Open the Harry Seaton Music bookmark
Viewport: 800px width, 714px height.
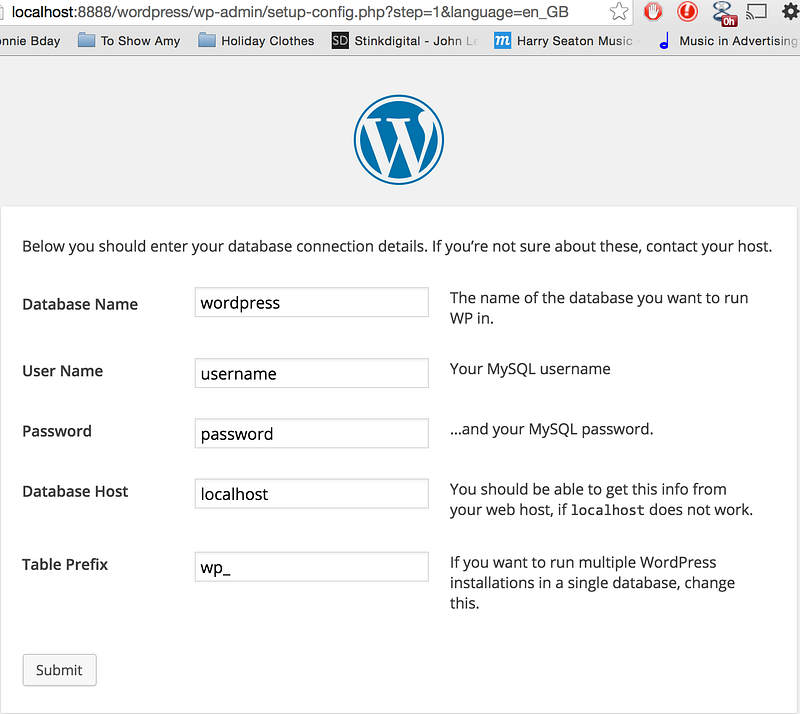pos(566,41)
